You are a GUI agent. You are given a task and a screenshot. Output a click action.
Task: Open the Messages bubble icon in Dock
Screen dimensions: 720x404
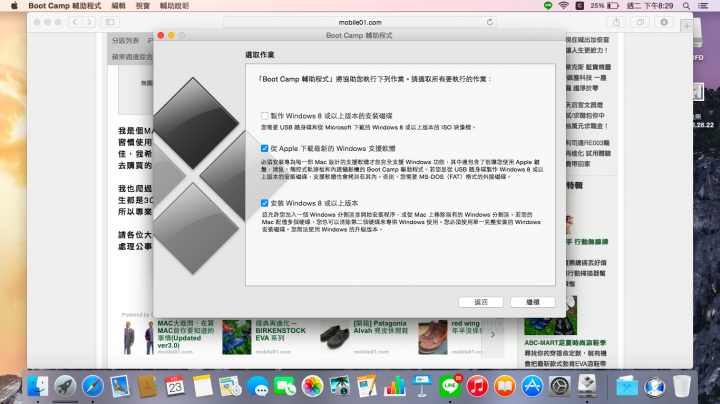(258, 386)
